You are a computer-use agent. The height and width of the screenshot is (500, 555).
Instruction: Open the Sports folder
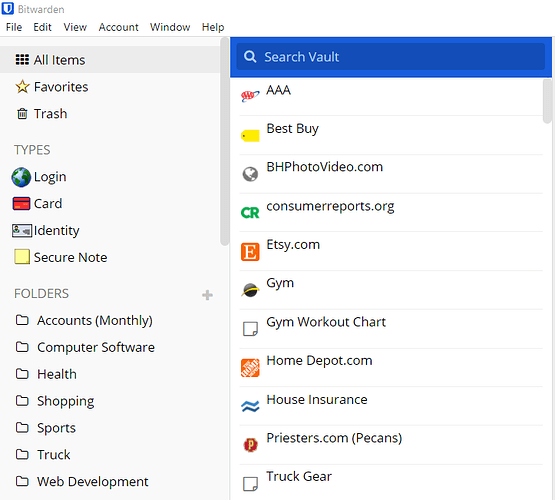(57, 428)
